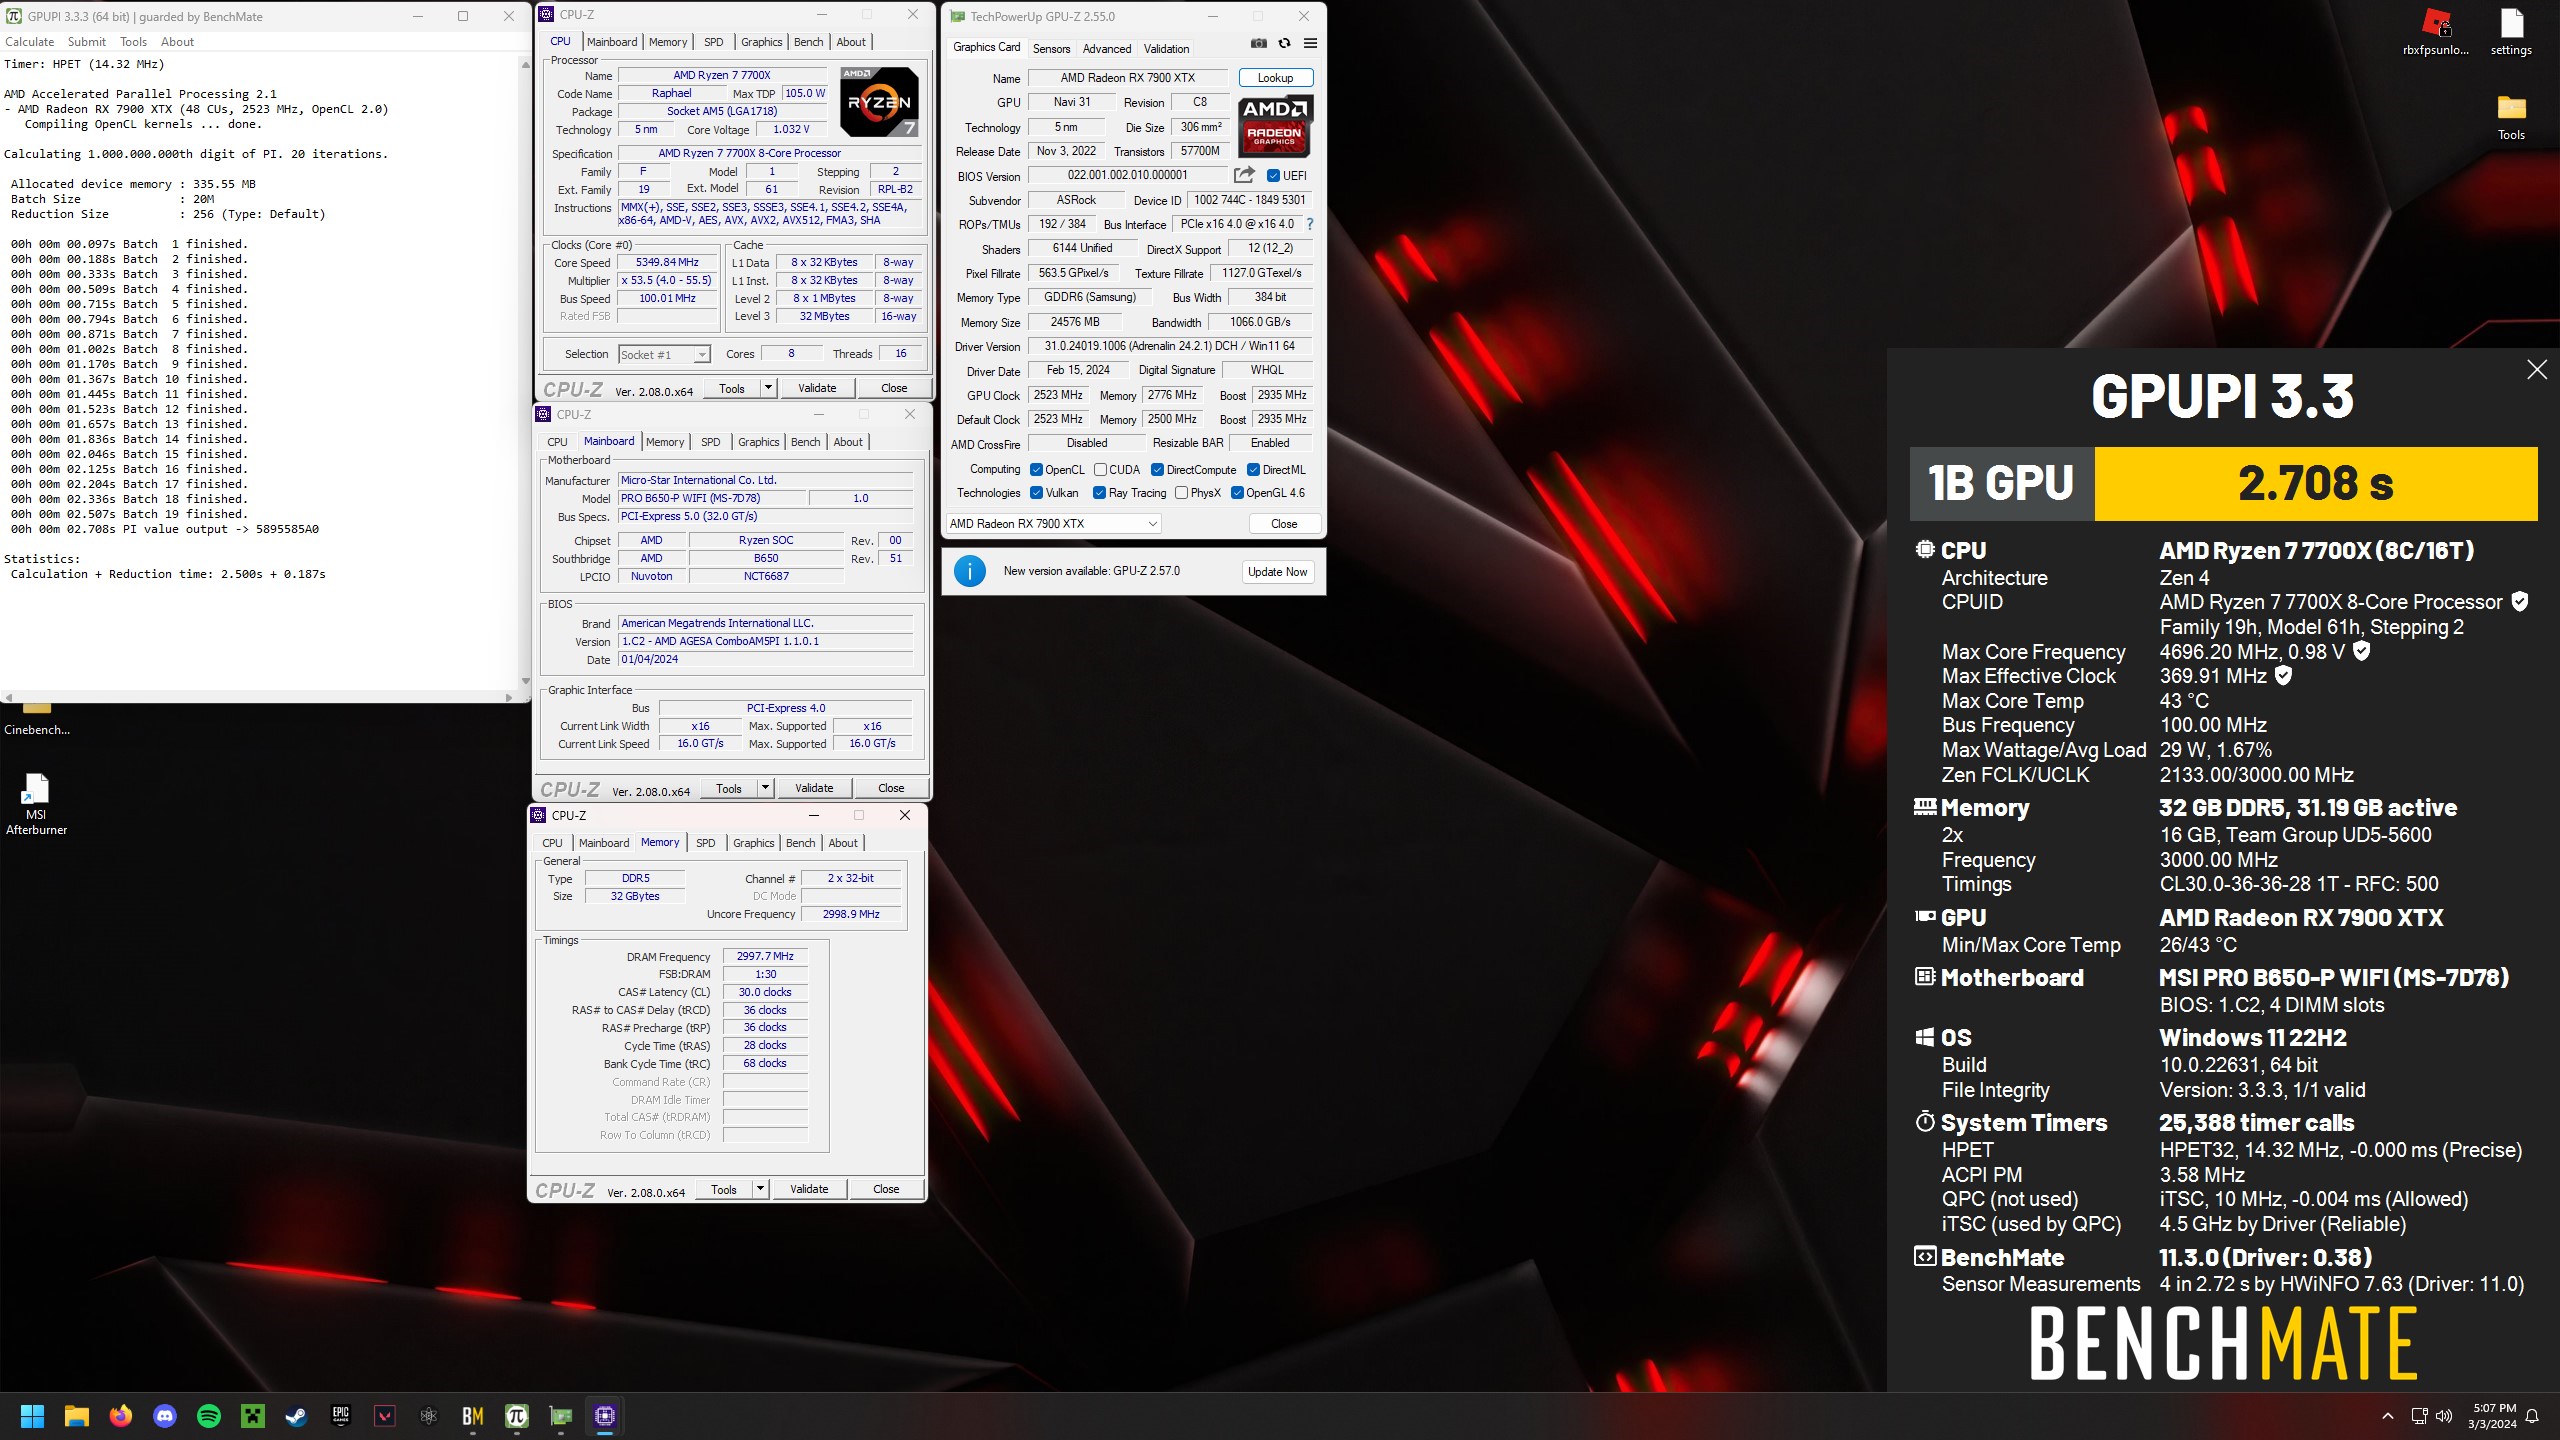The image size is (2560, 1440).
Task: Toggle the PhysX checkbox
Action: [x=1181, y=493]
